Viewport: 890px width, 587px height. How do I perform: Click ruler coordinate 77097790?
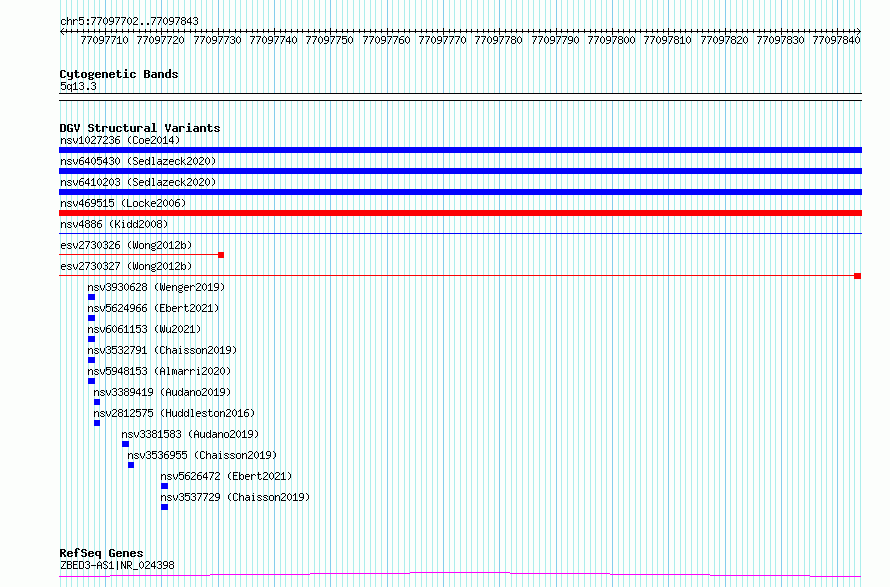click(x=556, y=40)
